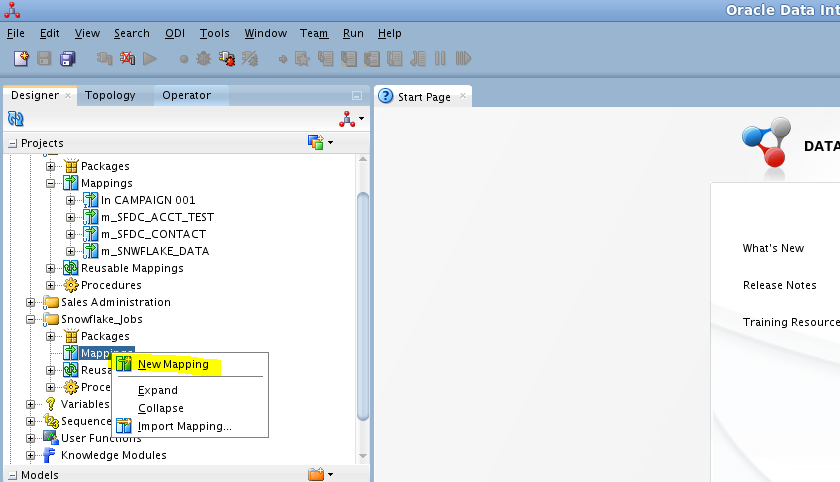Click the m_SFDC_ACCT_TEST mapping icon
Image resolution: width=840 pixels, height=482 pixels.
pyautogui.click(x=91, y=217)
